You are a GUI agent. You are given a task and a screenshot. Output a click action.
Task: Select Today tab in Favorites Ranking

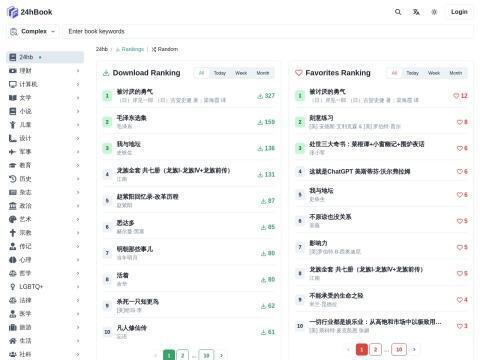click(412, 73)
